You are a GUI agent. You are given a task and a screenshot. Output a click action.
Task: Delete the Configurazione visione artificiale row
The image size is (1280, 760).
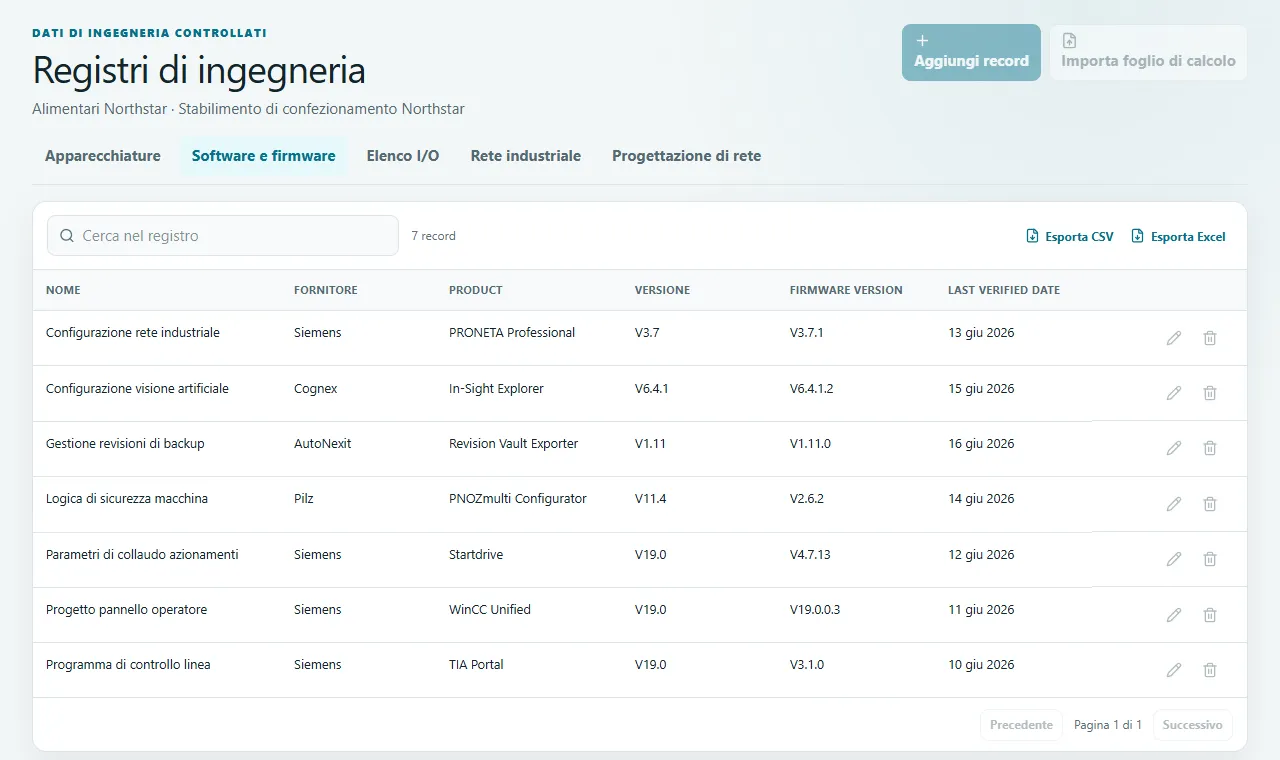1210,393
